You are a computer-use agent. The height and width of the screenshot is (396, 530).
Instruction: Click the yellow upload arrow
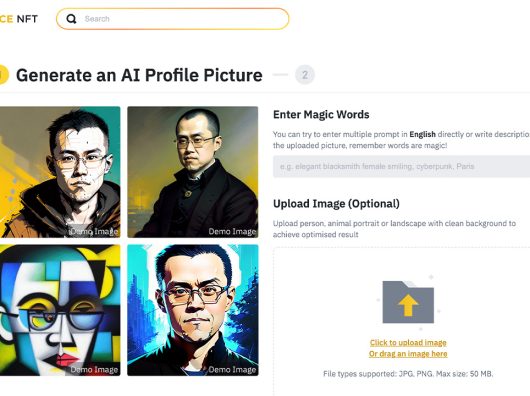[408, 305]
